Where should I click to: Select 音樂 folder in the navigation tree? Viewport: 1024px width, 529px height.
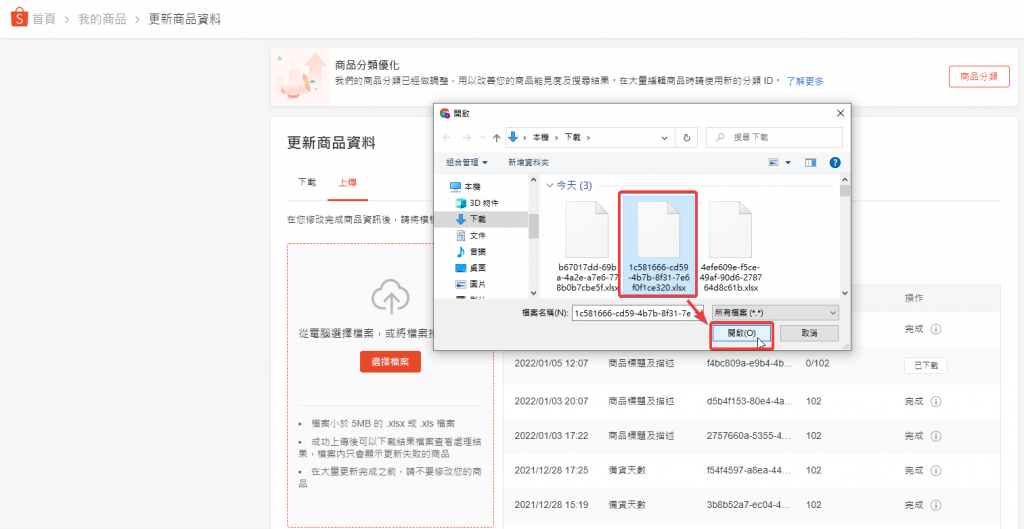[477, 251]
